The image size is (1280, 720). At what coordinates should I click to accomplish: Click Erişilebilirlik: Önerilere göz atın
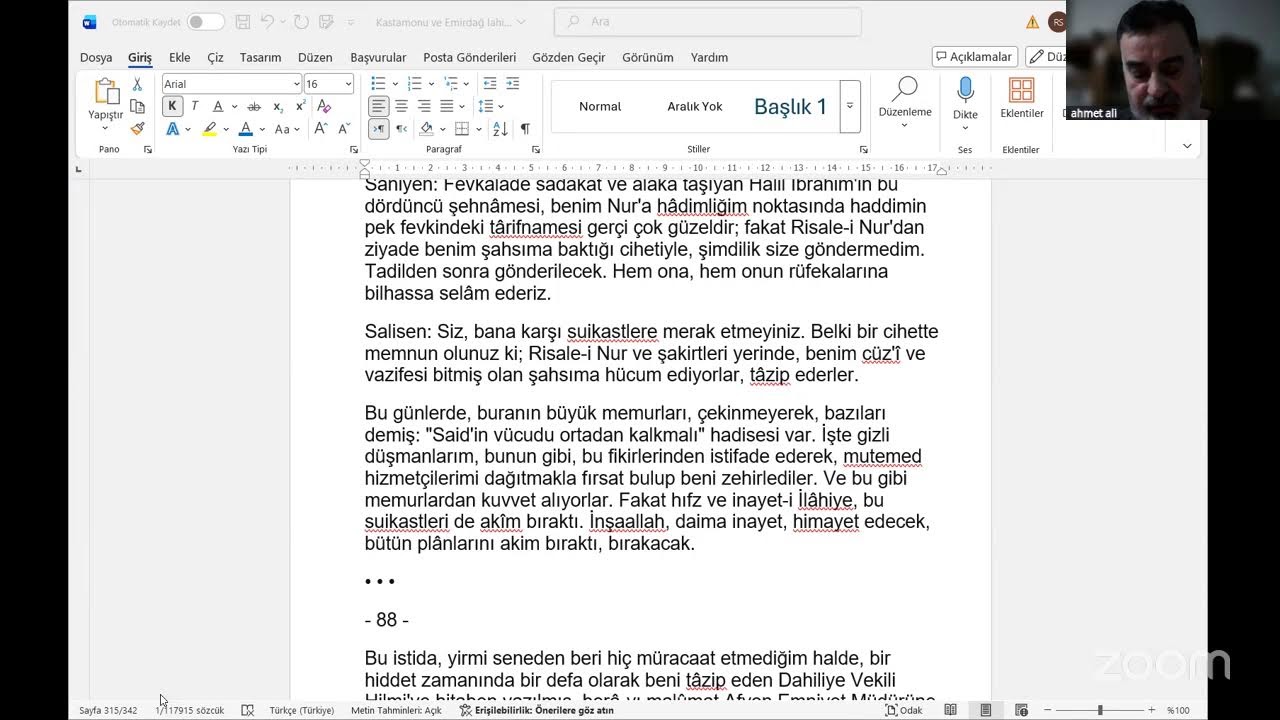(536, 710)
